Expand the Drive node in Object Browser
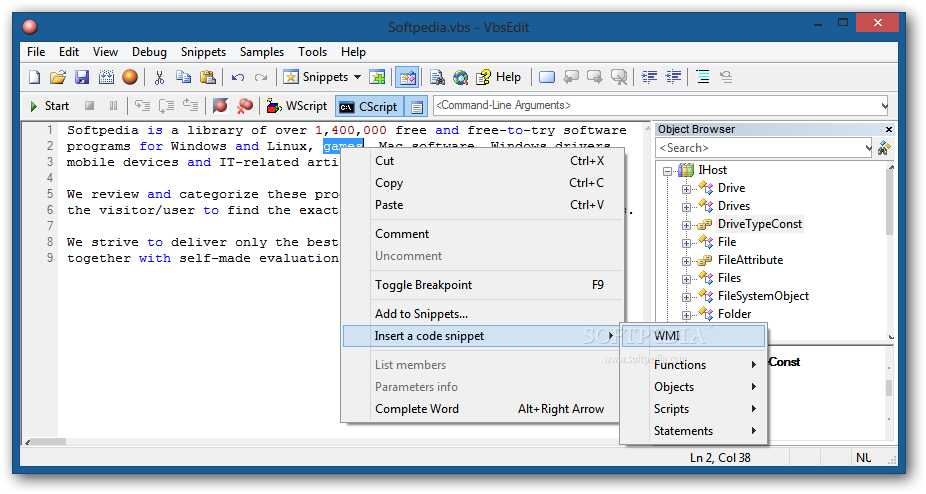This screenshot has height=494, width=926. pyautogui.click(x=686, y=189)
